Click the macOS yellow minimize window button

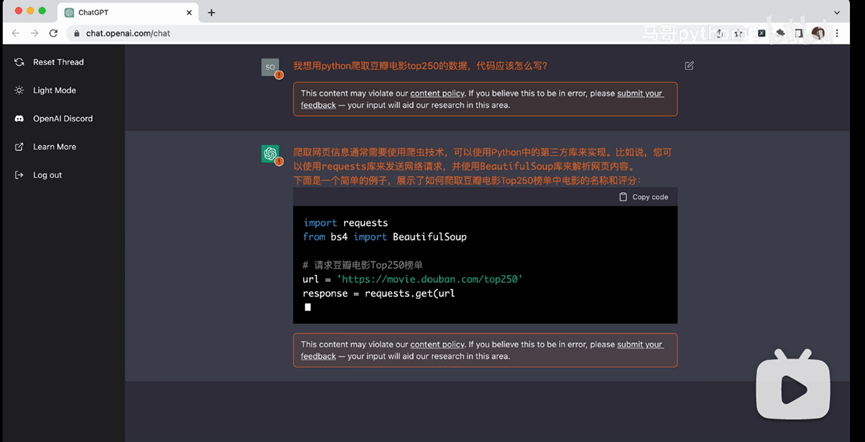30,11
